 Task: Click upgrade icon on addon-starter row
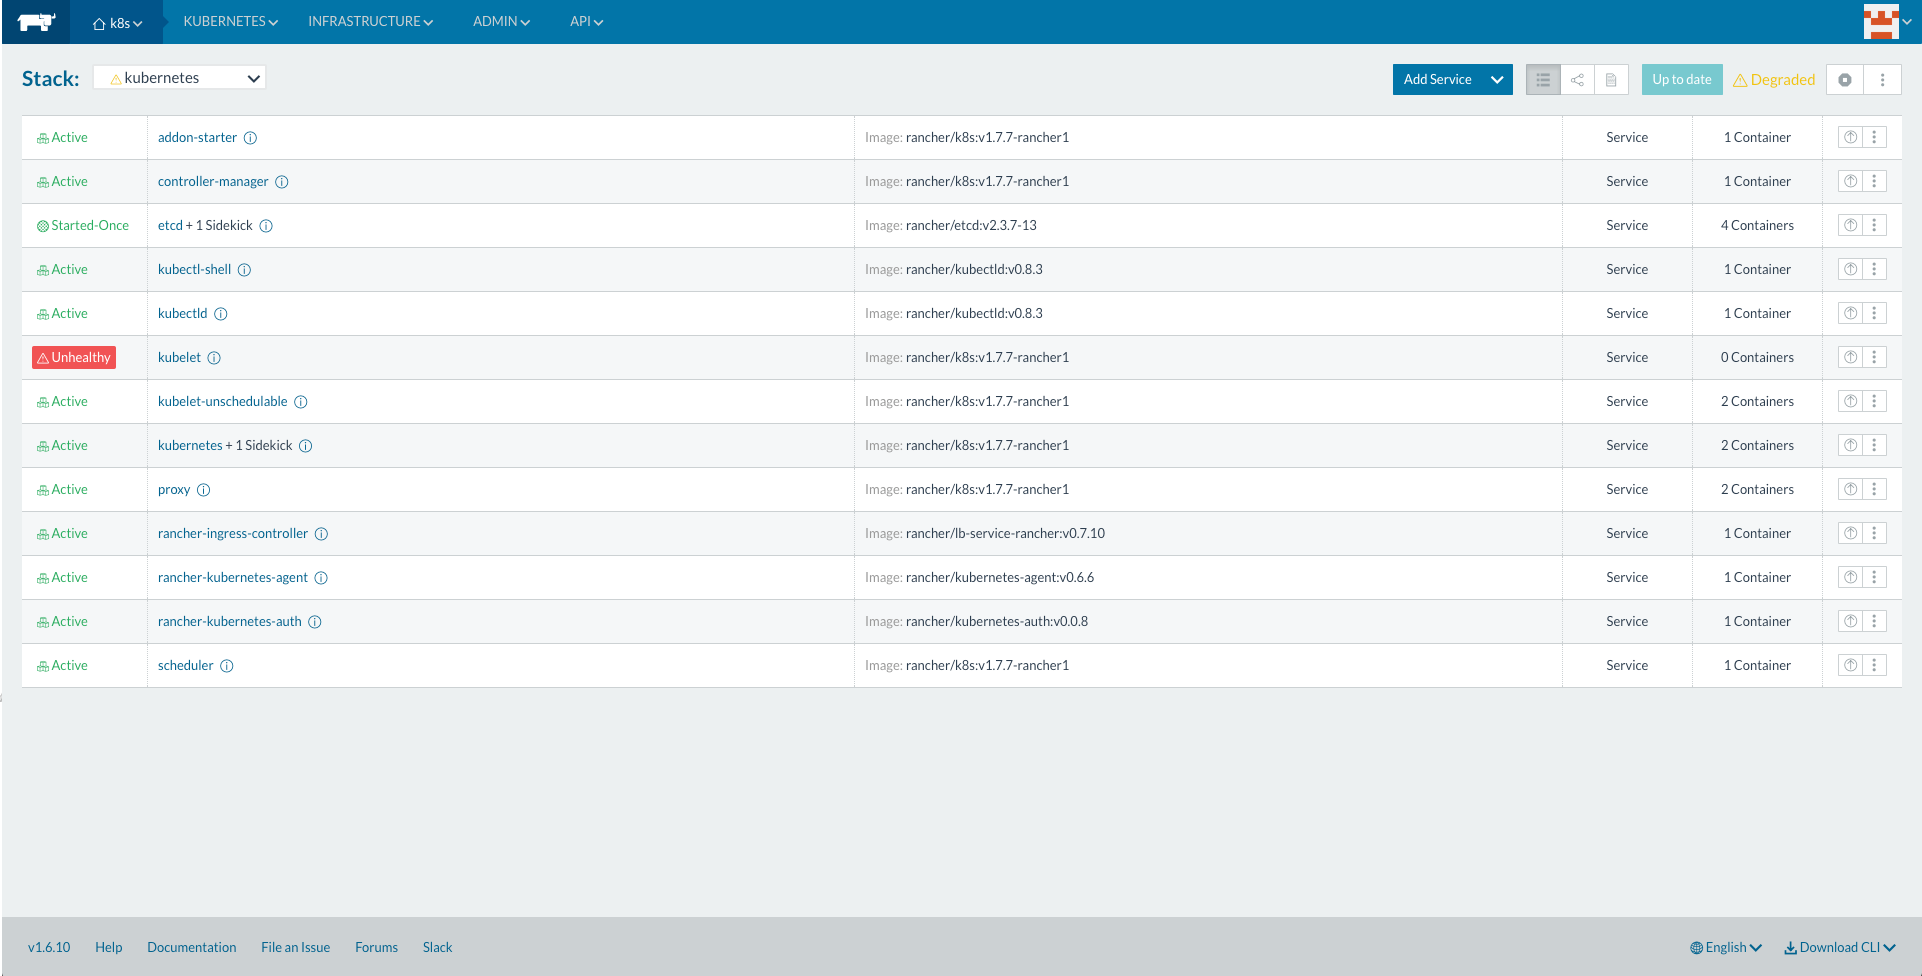pos(1851,138)
